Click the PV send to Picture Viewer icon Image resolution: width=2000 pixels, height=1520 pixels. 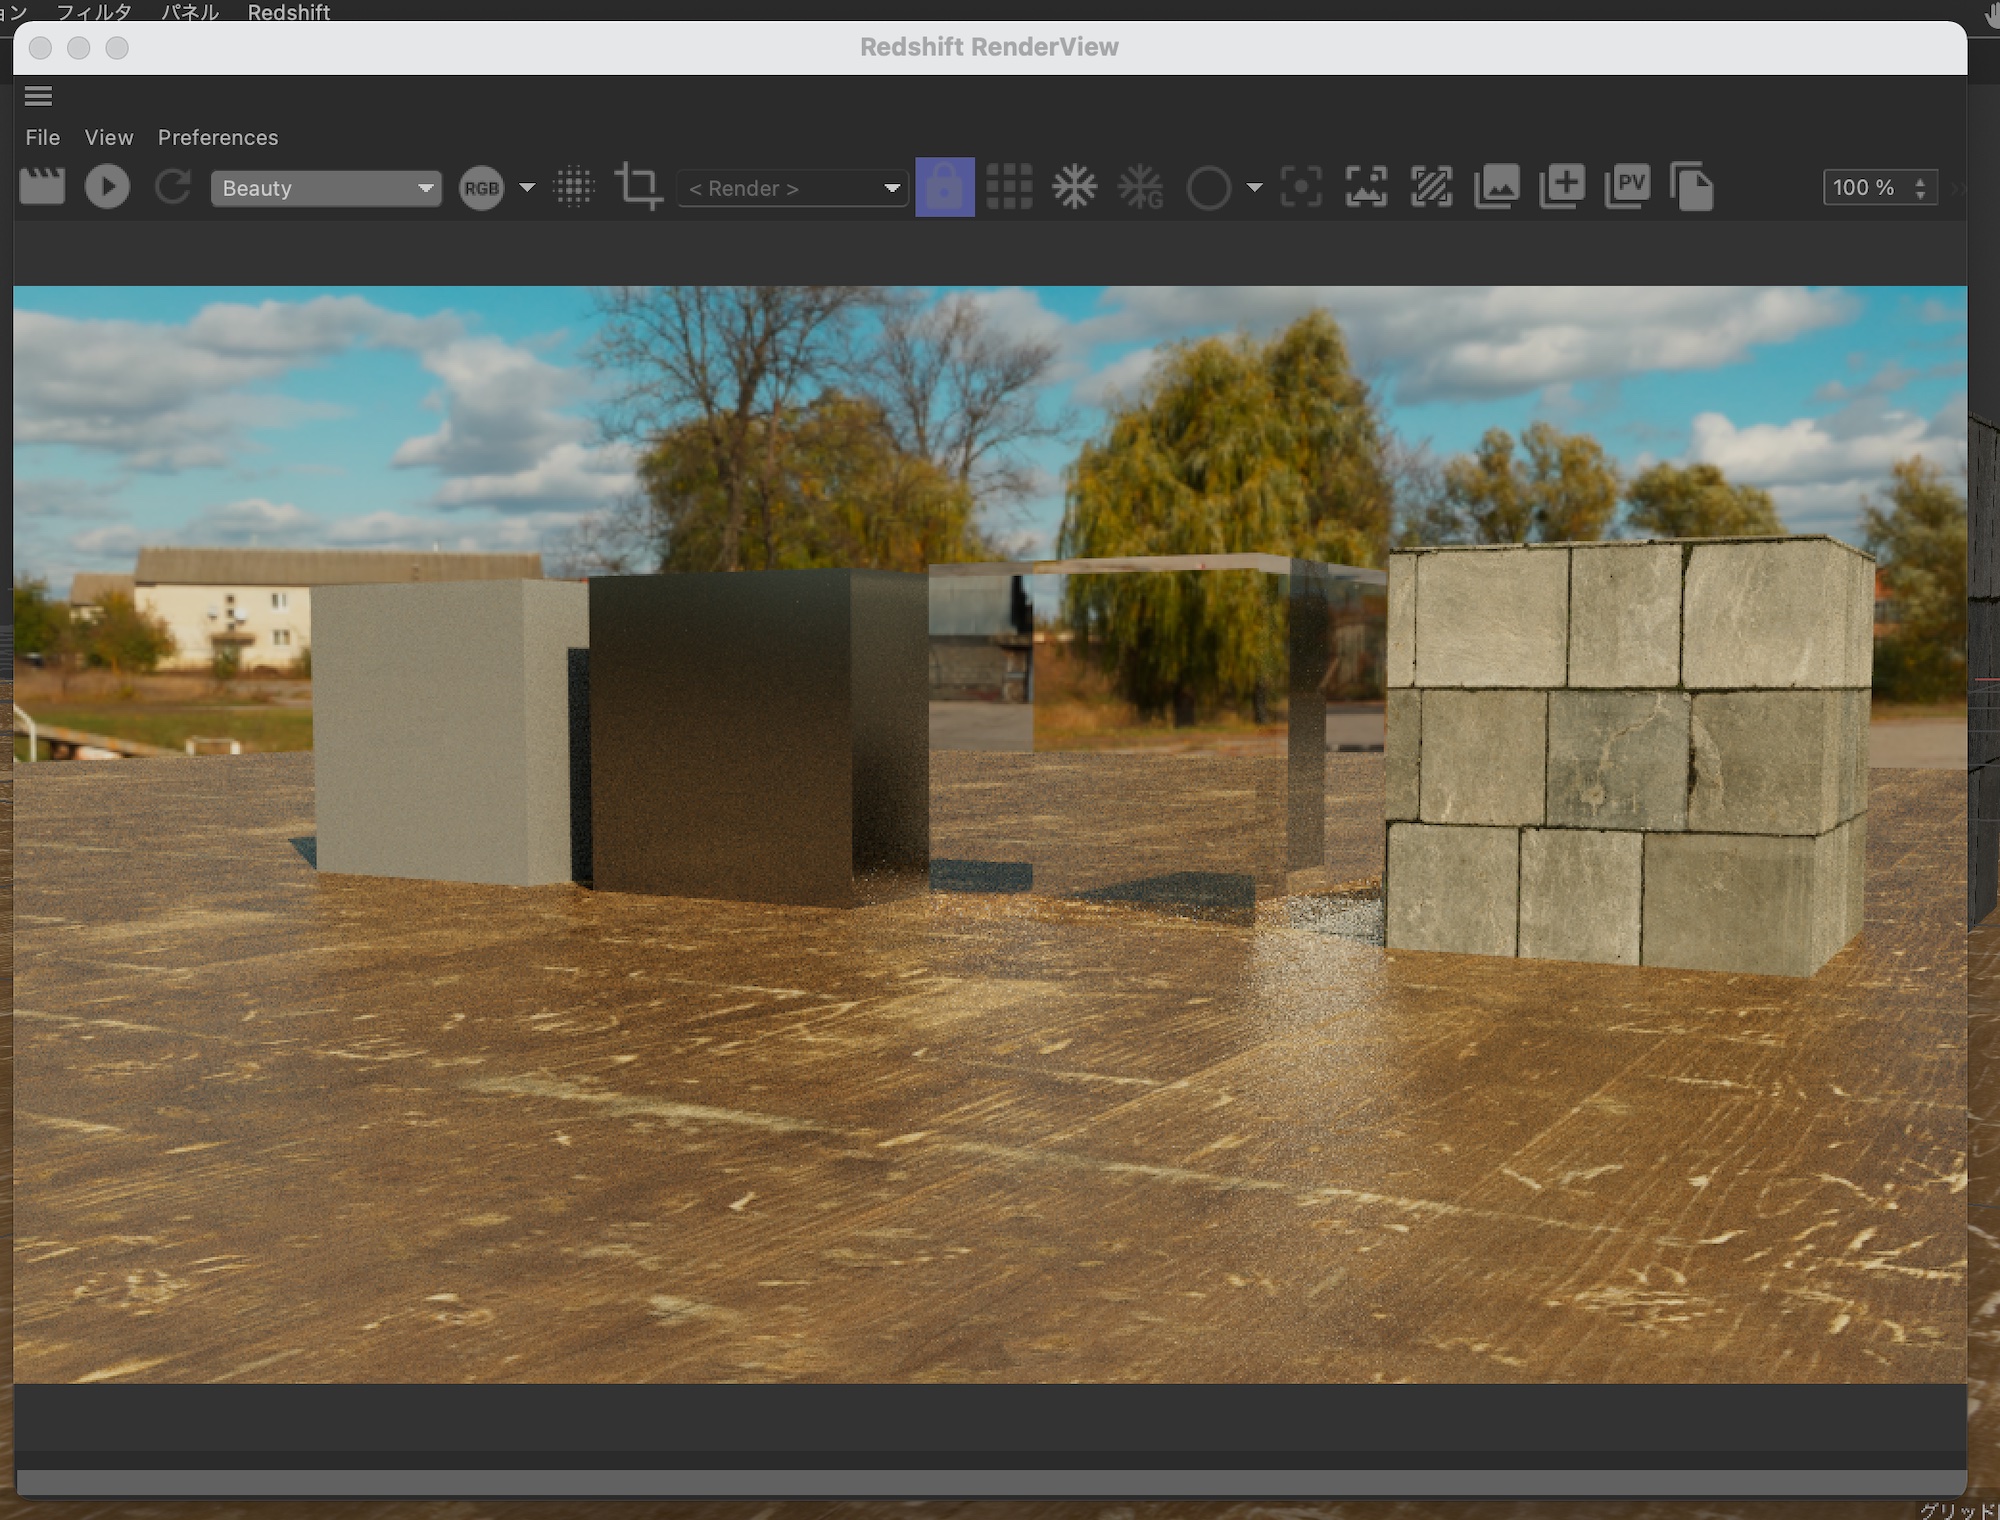click(1627, 187)
